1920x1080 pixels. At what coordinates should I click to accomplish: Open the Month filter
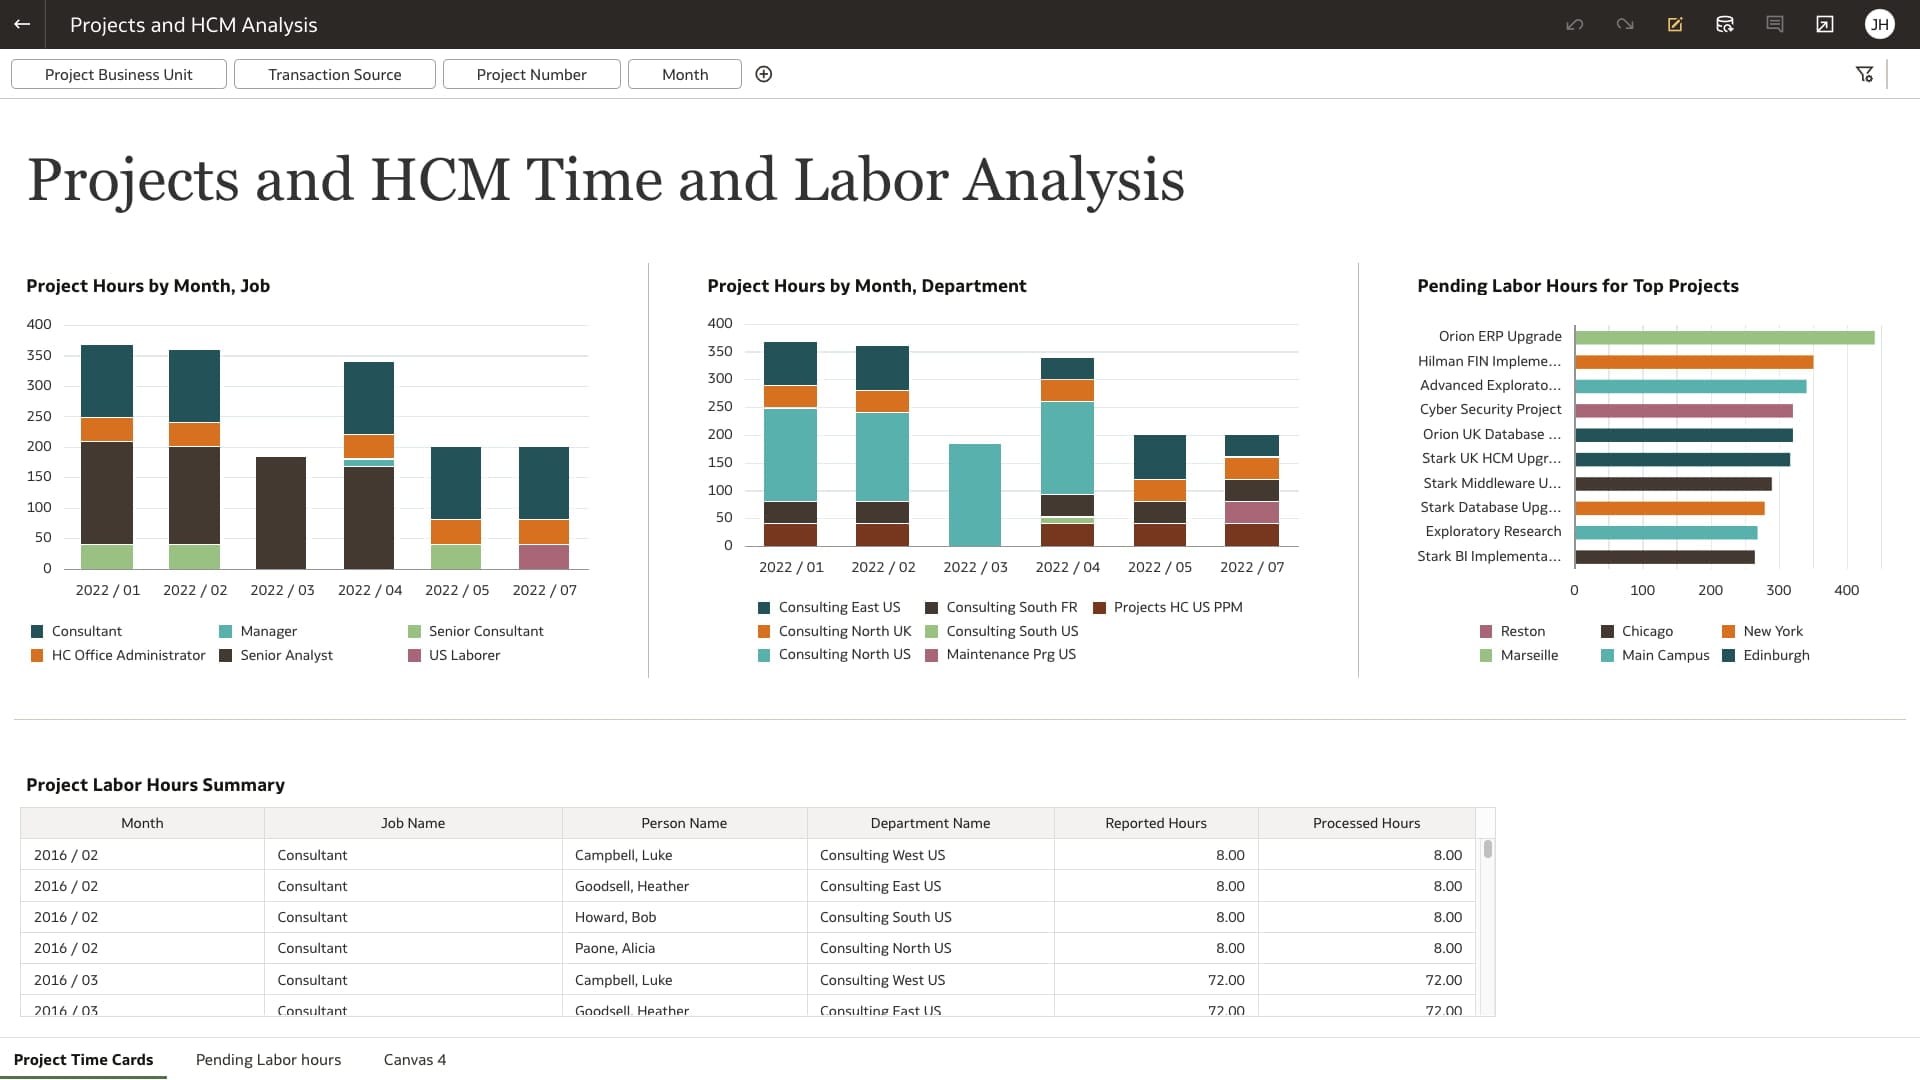click(684, 73)
